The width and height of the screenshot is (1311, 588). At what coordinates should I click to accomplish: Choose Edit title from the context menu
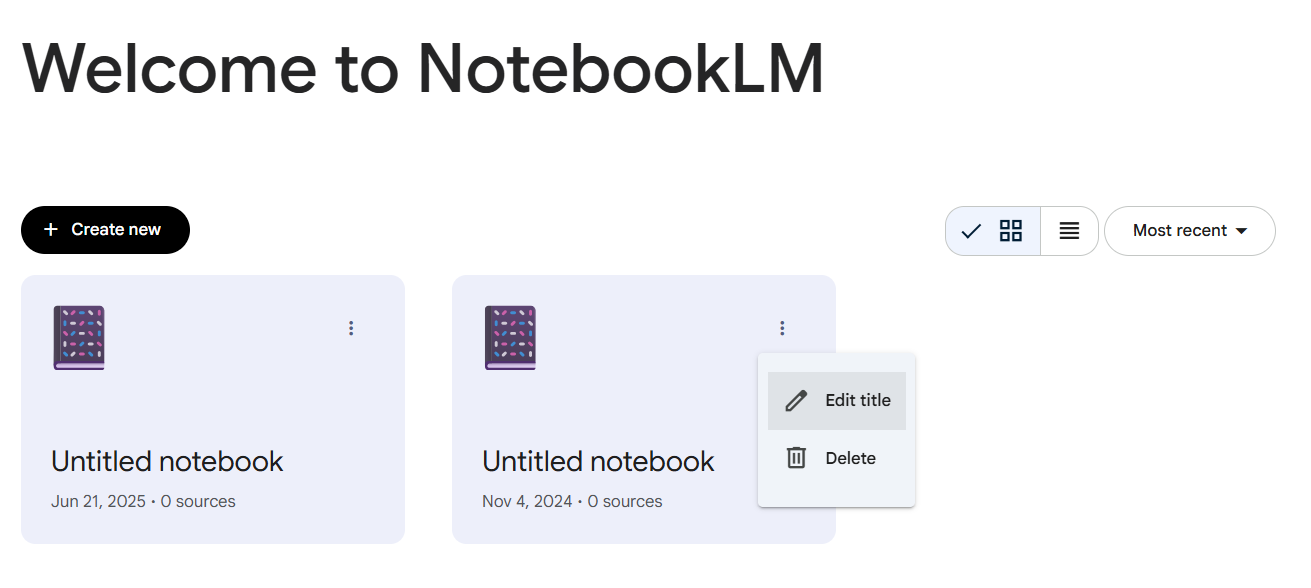point(857,400)
